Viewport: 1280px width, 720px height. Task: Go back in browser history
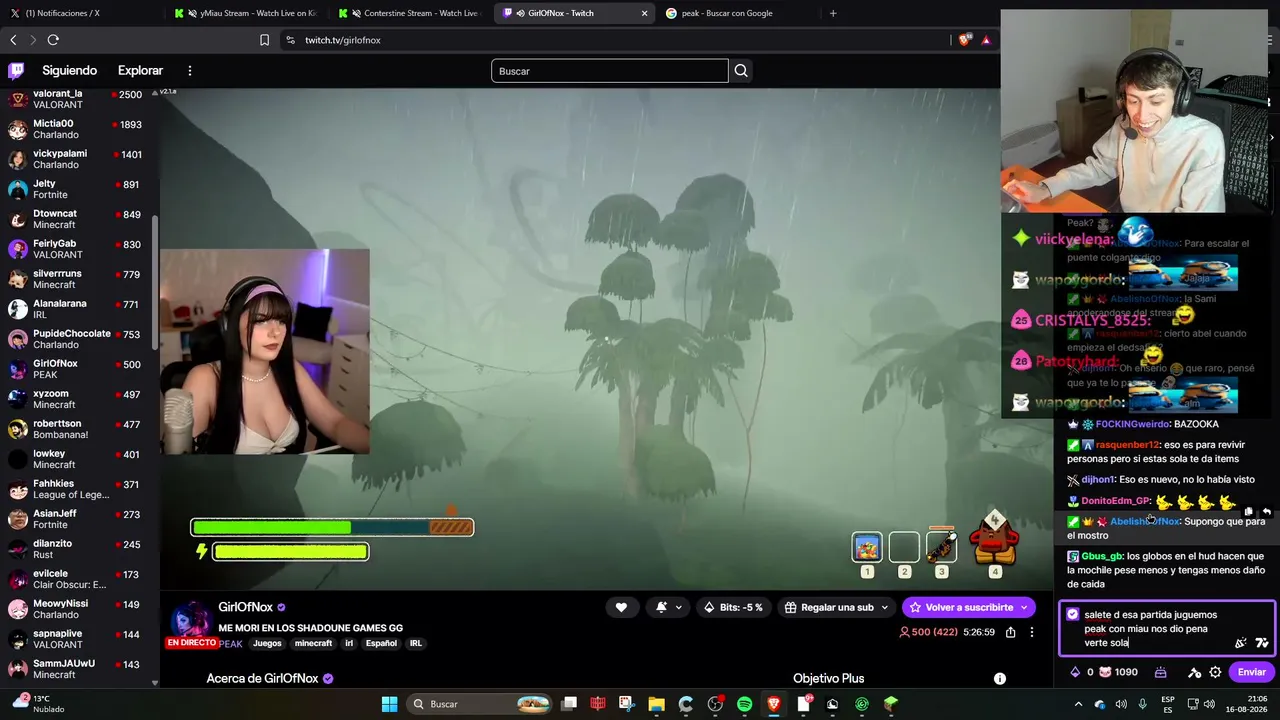click(13, 40)
